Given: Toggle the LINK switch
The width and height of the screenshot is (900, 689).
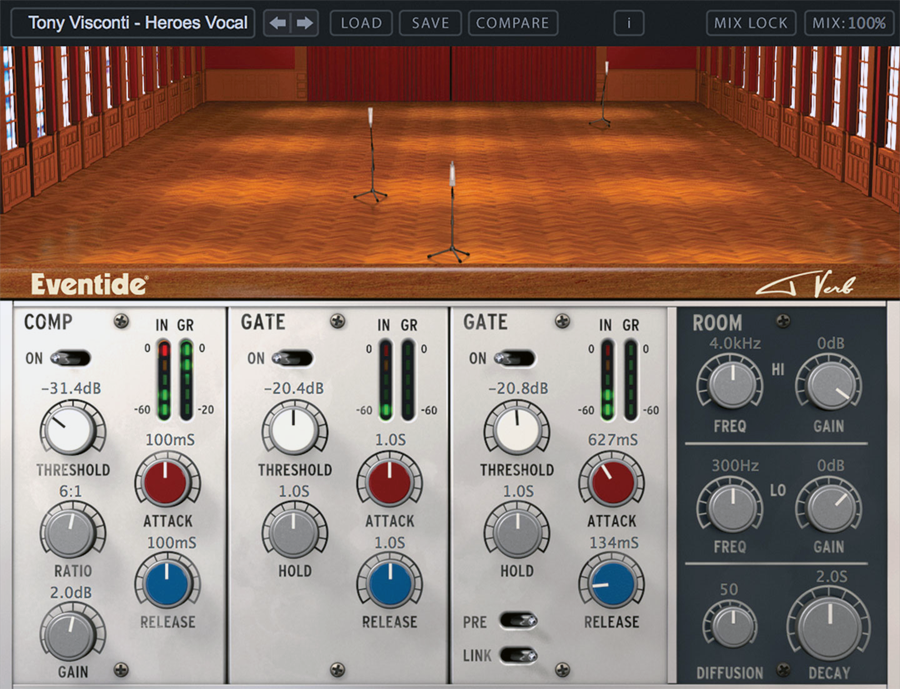Looking at the screenshot, I should [518, 655].
